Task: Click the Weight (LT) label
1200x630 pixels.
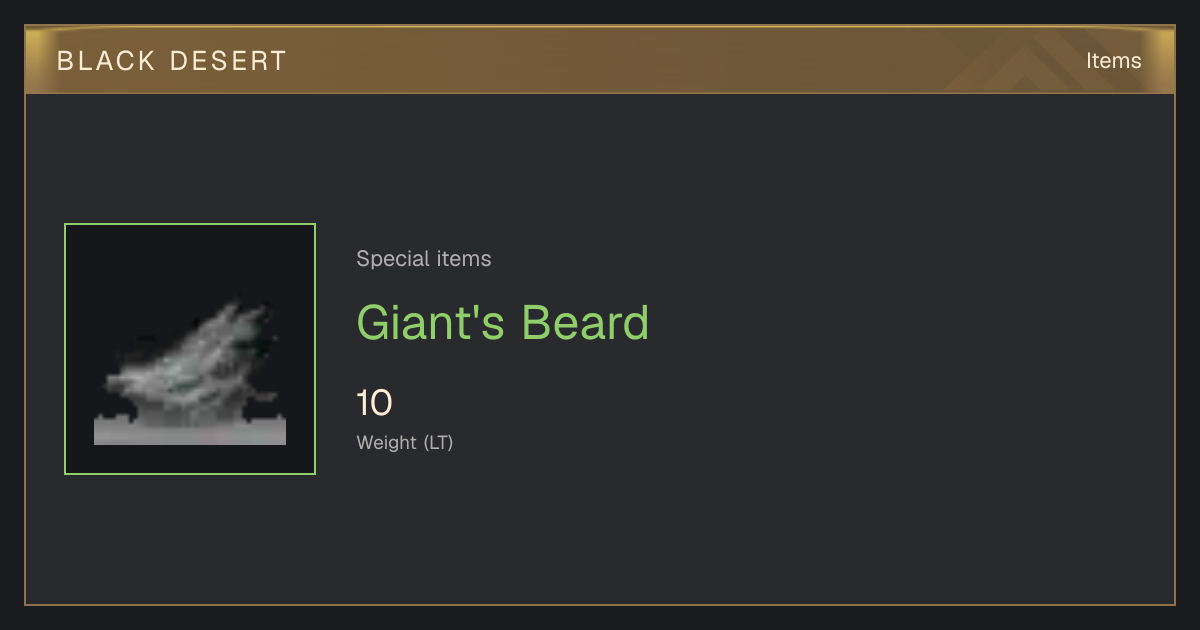Action: coord(405,442)
